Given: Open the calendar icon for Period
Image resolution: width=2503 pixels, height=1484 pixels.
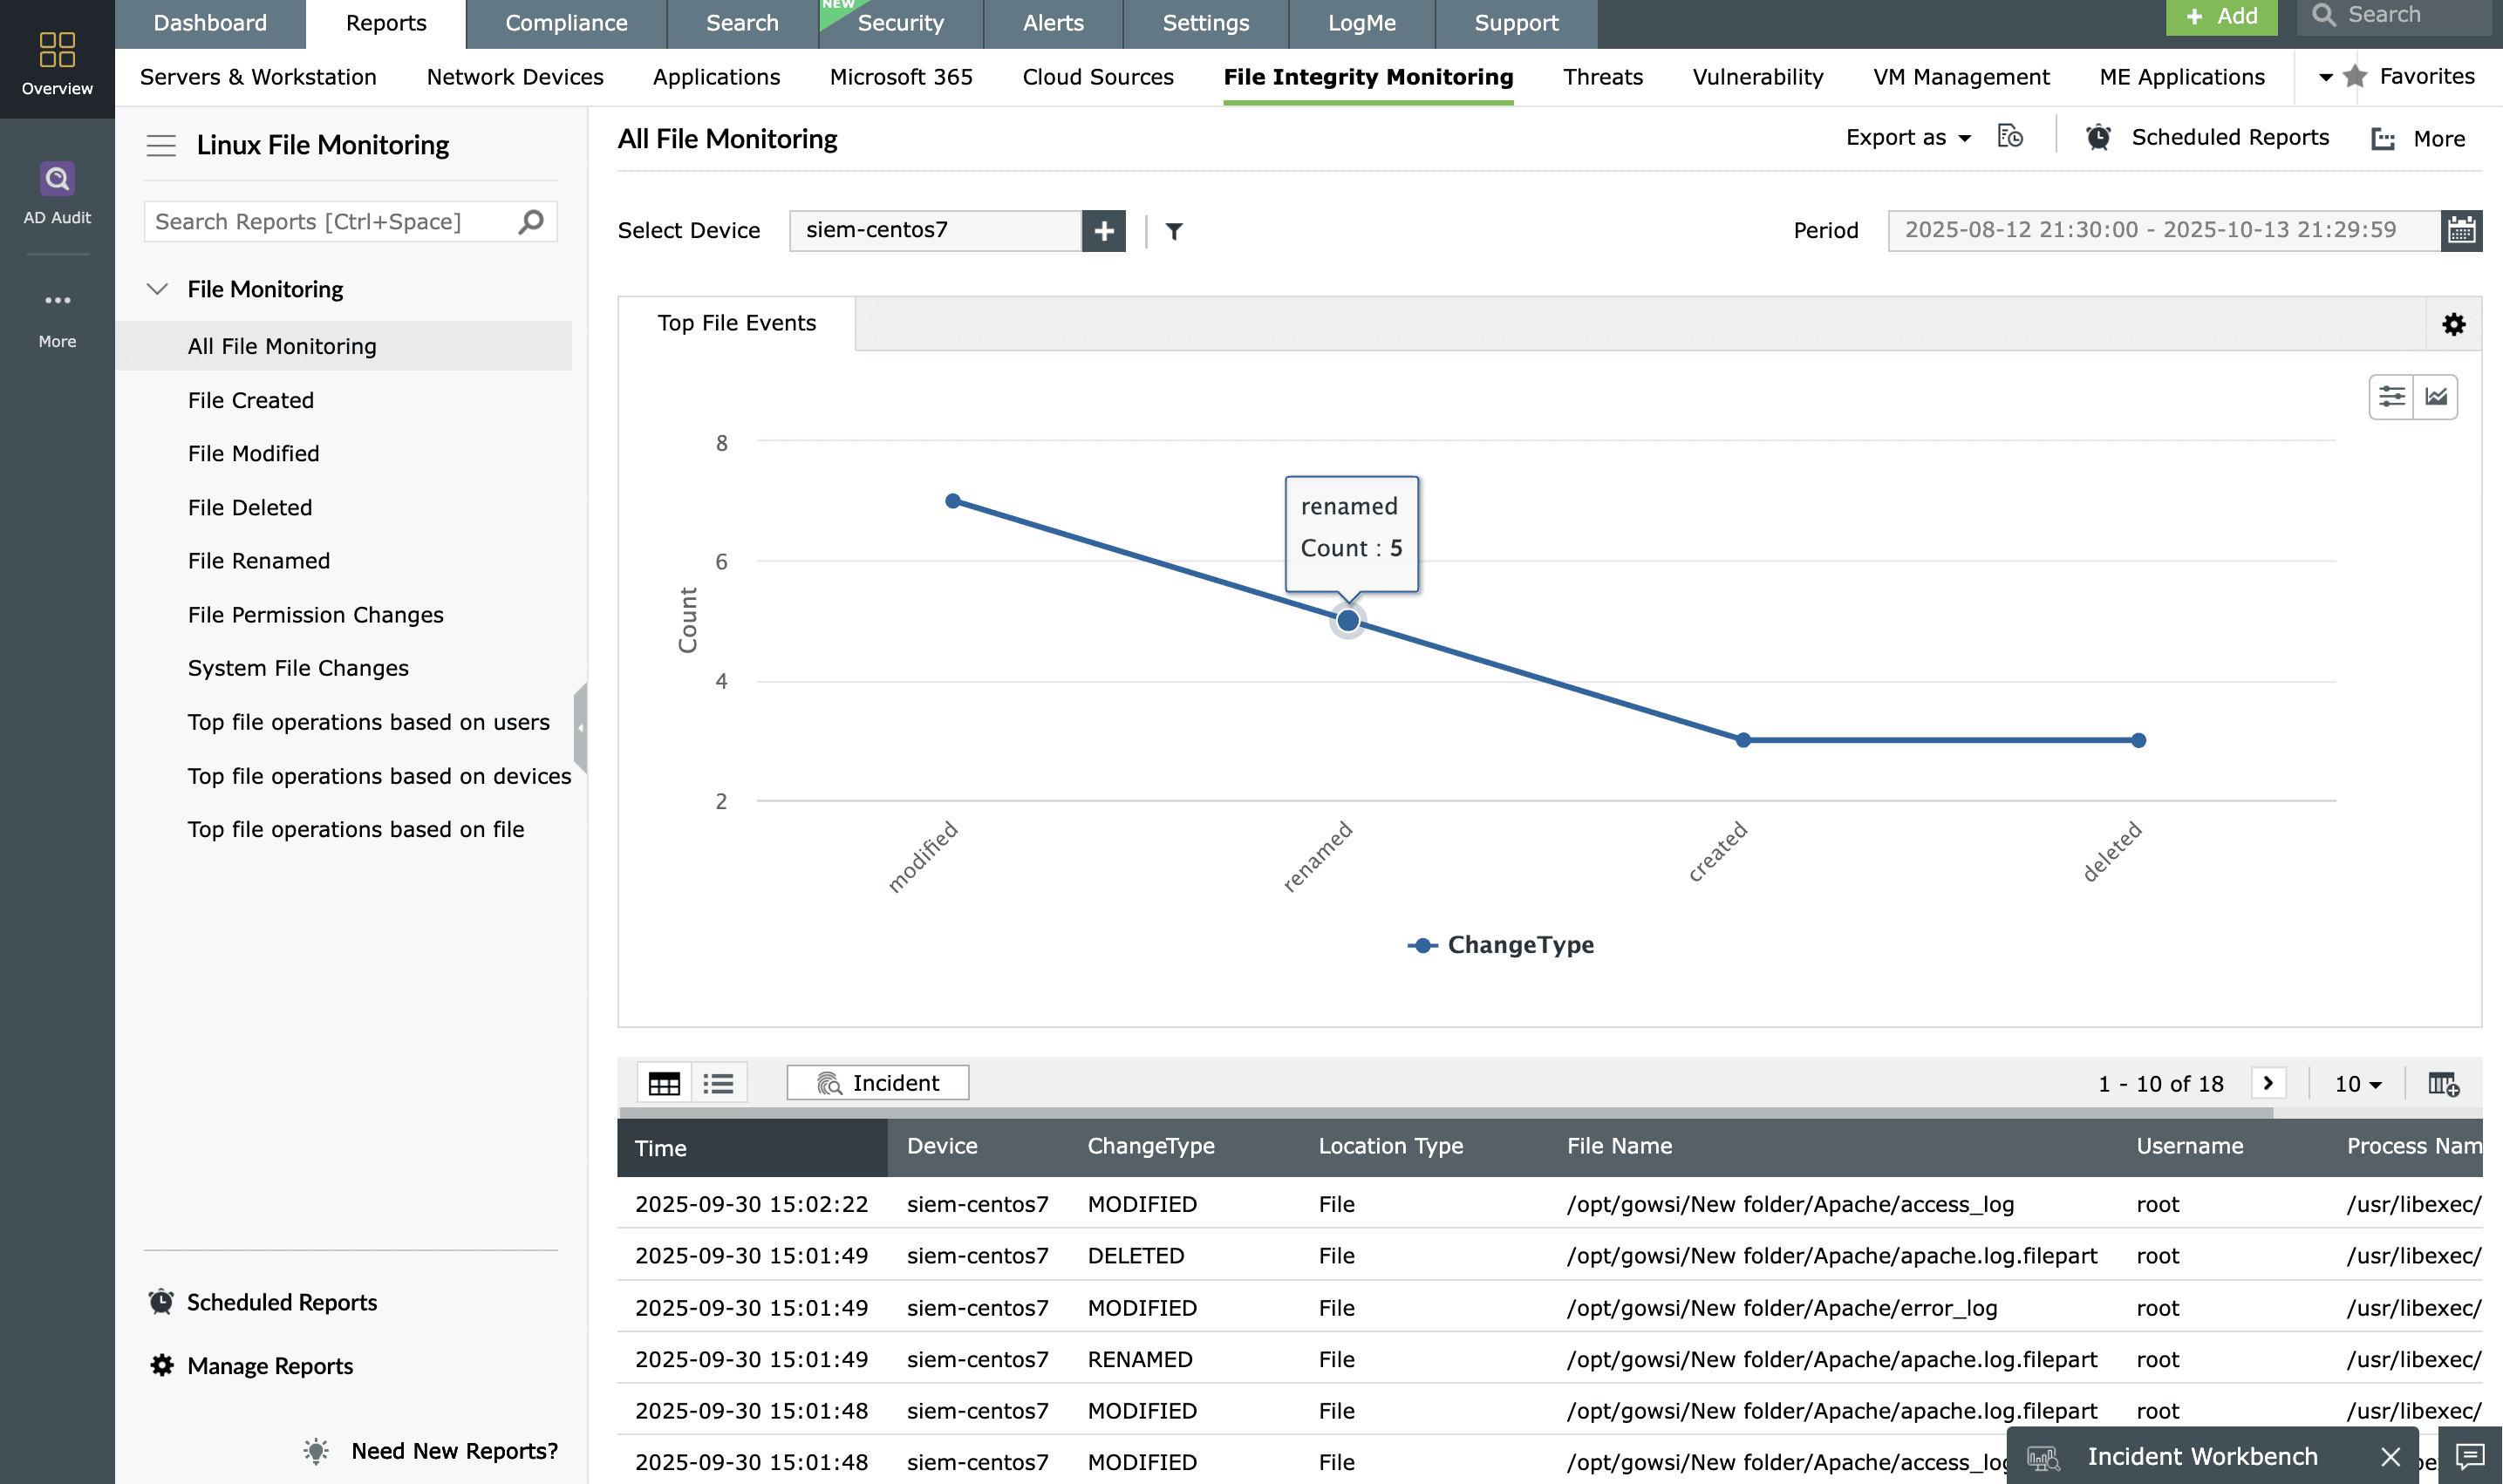Looking at the screenshot, I should [2461, 230].
